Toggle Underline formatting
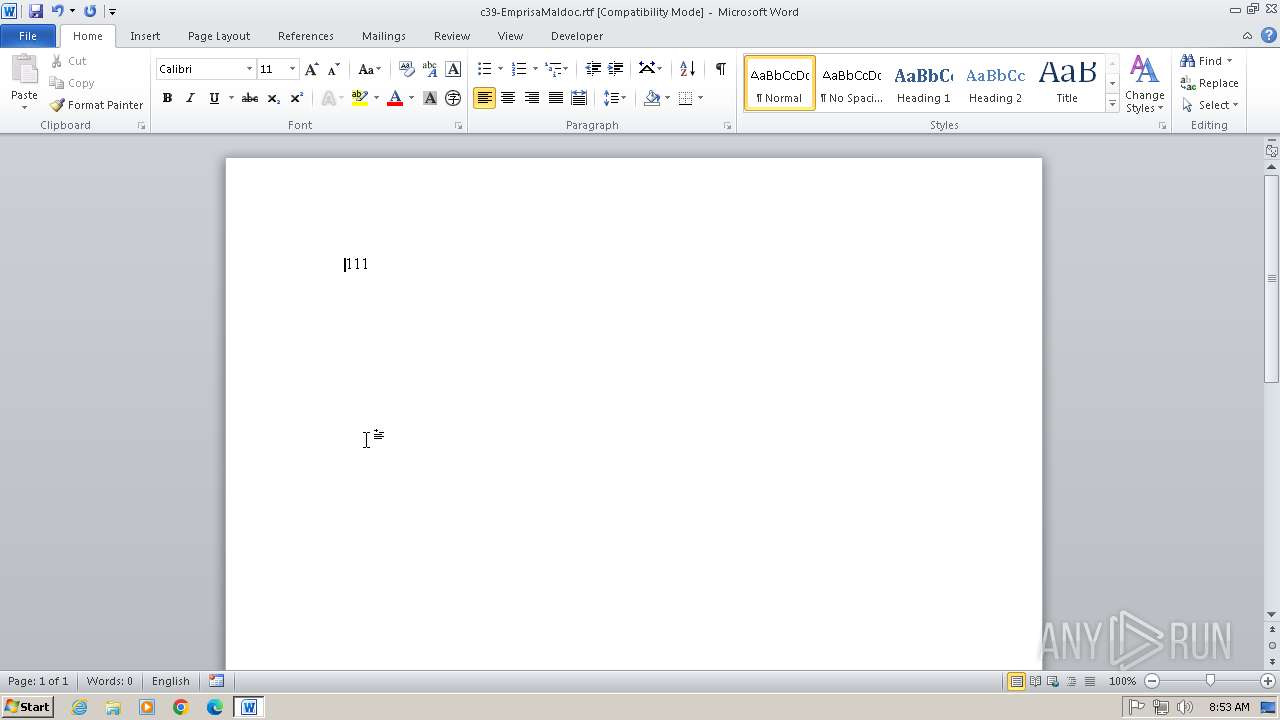The height and width of the screenshot is (720, 1280). [x=213, y=98]
